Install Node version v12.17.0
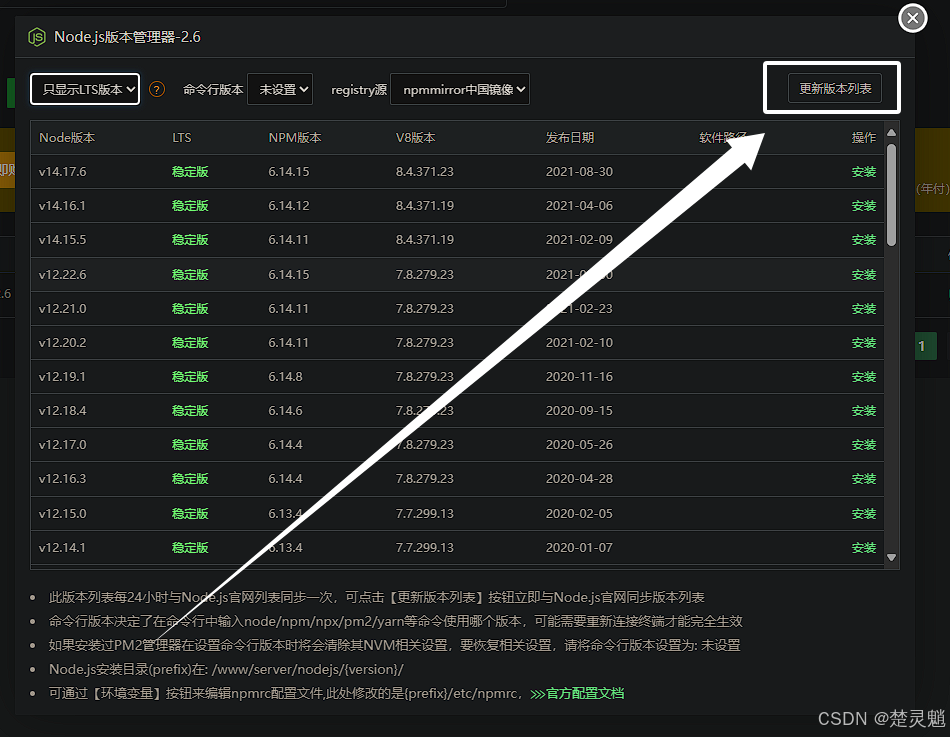This screenshot has height=737, width=950. [863, 444]
